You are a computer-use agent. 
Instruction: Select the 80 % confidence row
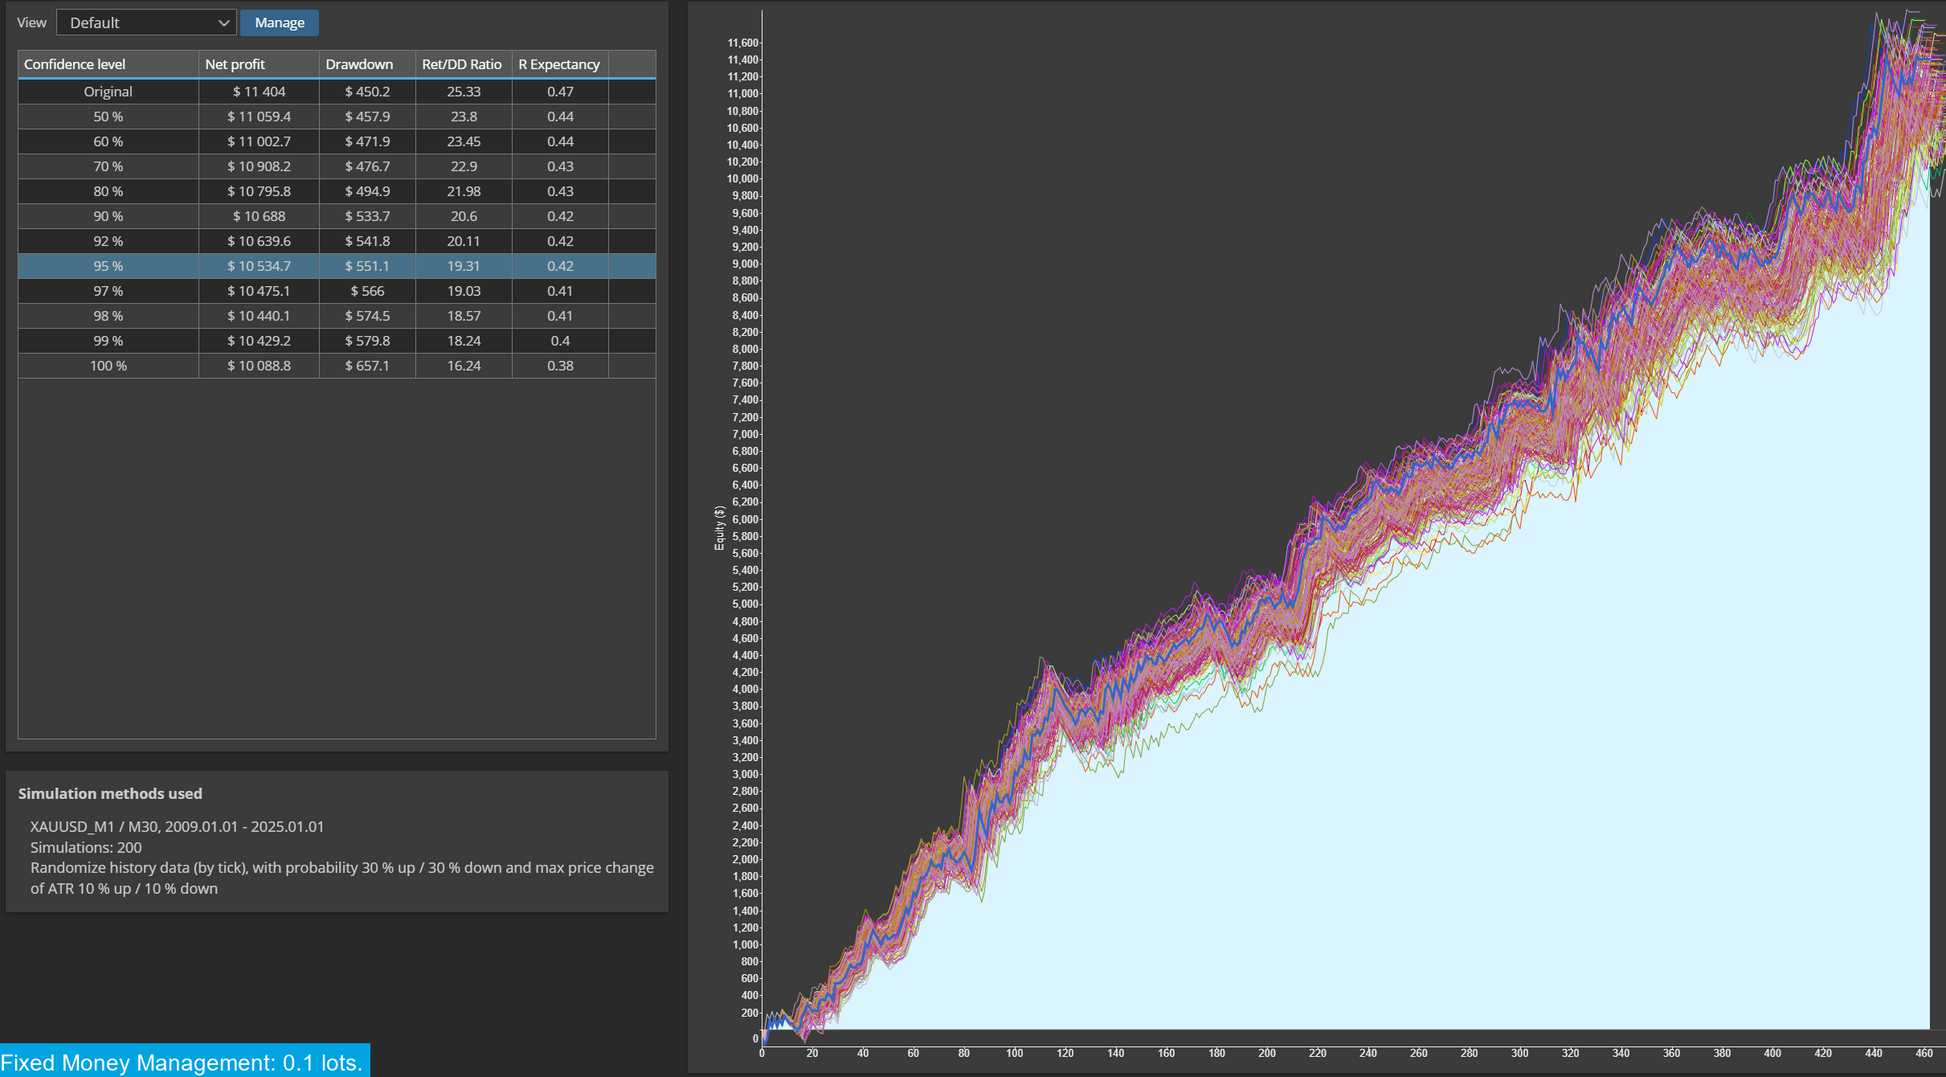(337, 191)
